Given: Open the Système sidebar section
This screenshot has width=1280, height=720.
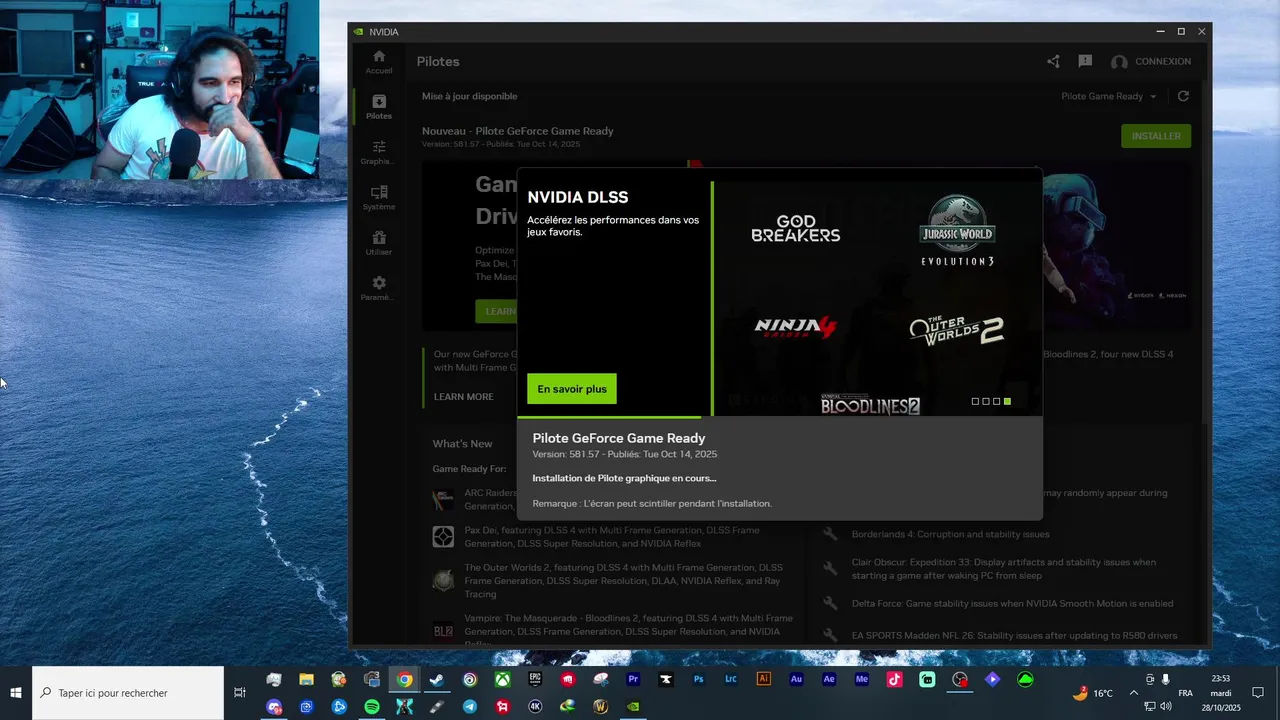Looking at the screenshot, I should click(379, 197).
